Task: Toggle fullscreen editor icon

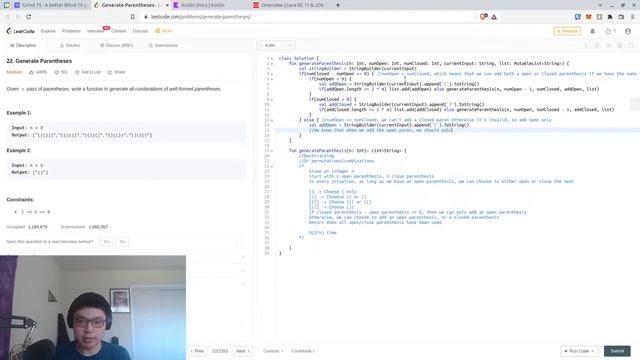Action: coord(631,45)
